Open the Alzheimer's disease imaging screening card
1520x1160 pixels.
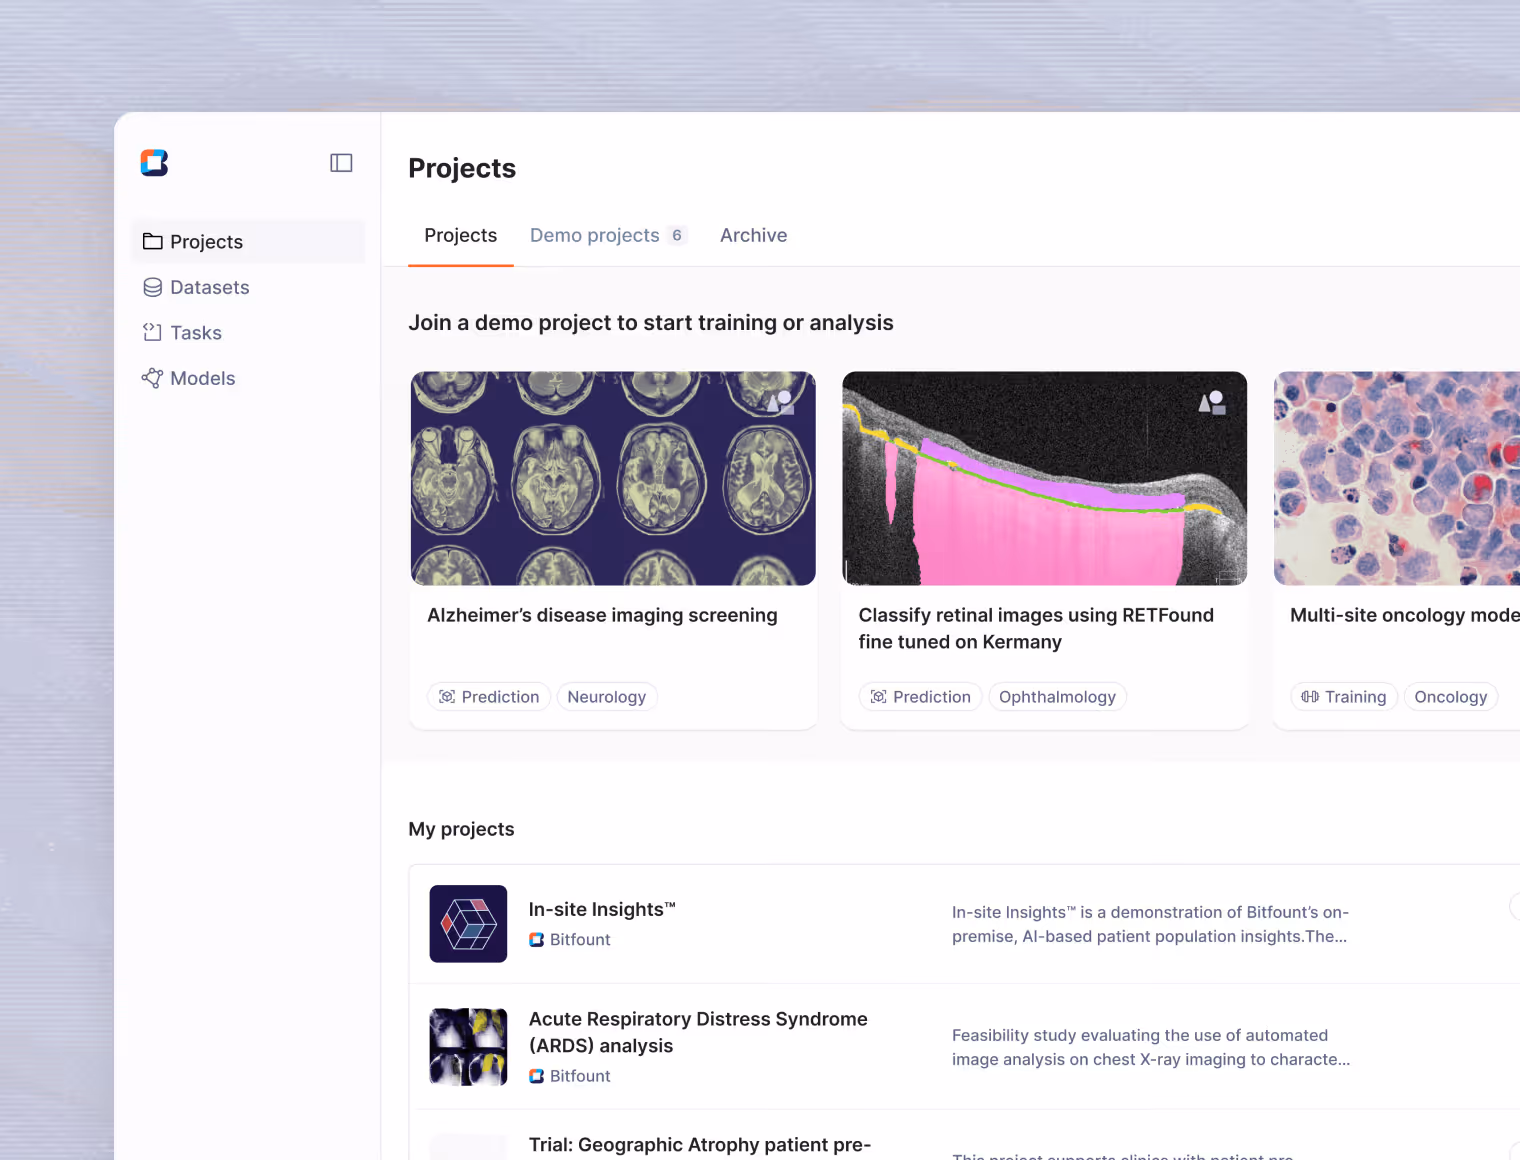613,550
